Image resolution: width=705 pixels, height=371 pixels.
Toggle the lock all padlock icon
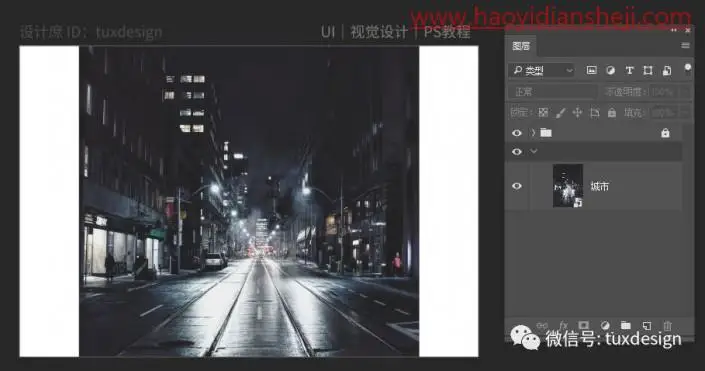pos(611,112)
